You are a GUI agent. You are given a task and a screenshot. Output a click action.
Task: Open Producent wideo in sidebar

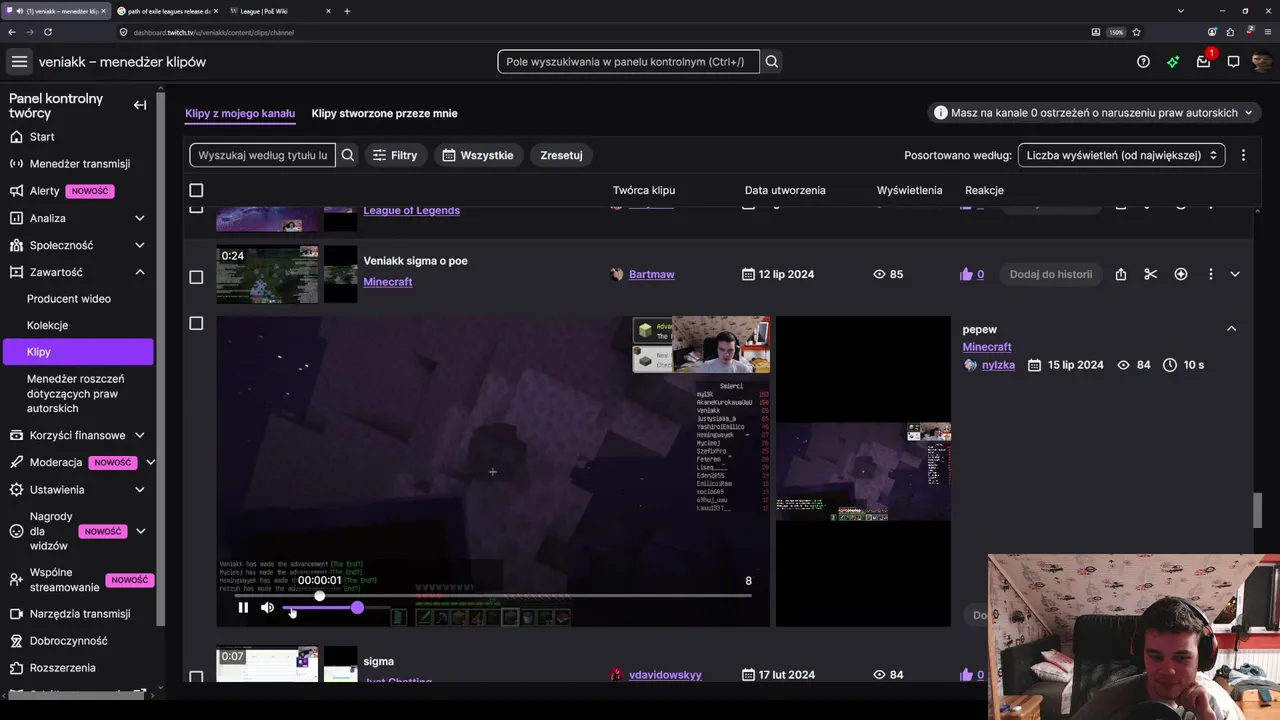[x=69, y=299]
